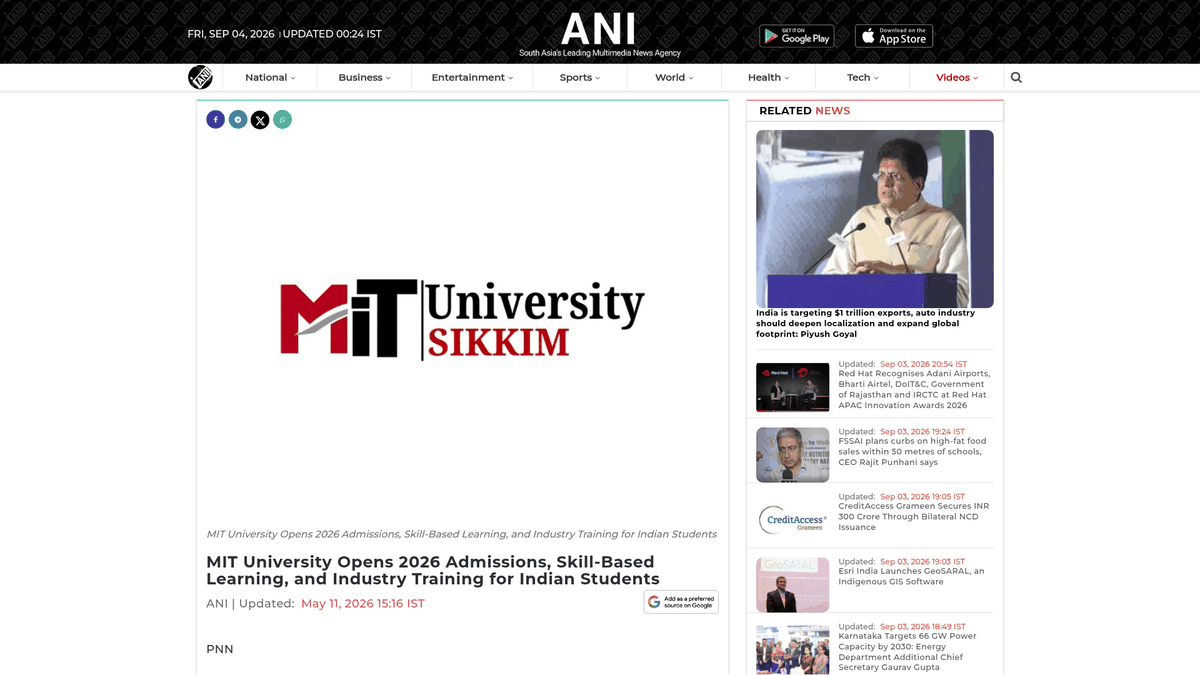Viewport: 1200px width, 675px height.
Task: Expand the Sports menu
Action: pyautogui.click(x=580, y=77)
